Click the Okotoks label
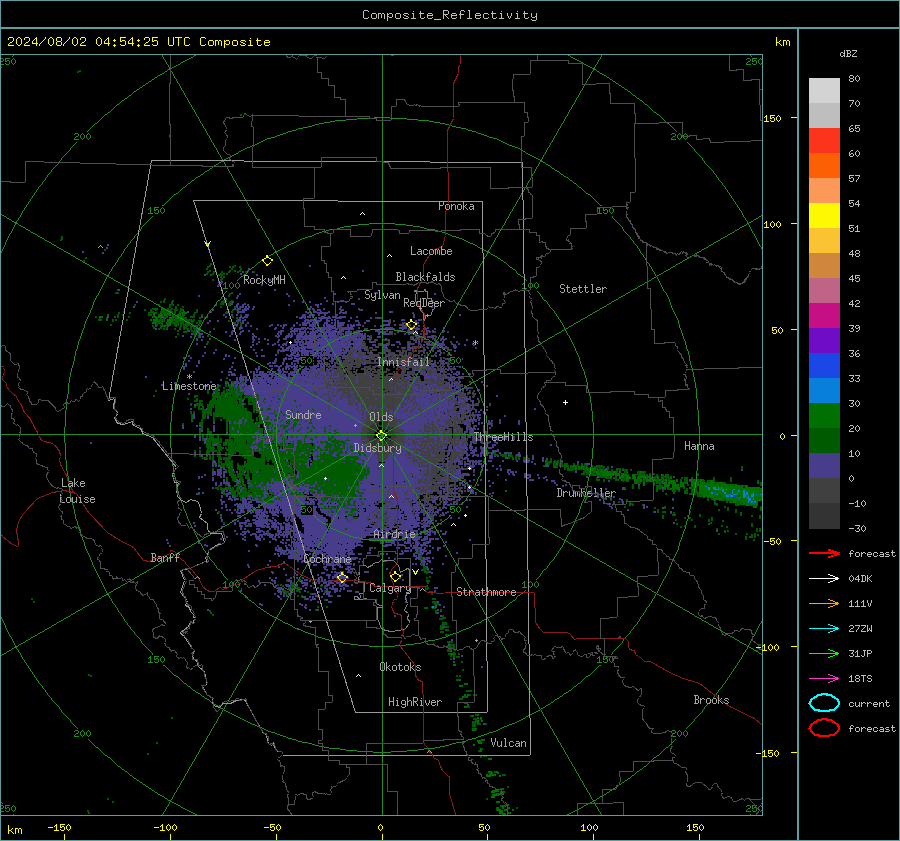 [400, 667]
